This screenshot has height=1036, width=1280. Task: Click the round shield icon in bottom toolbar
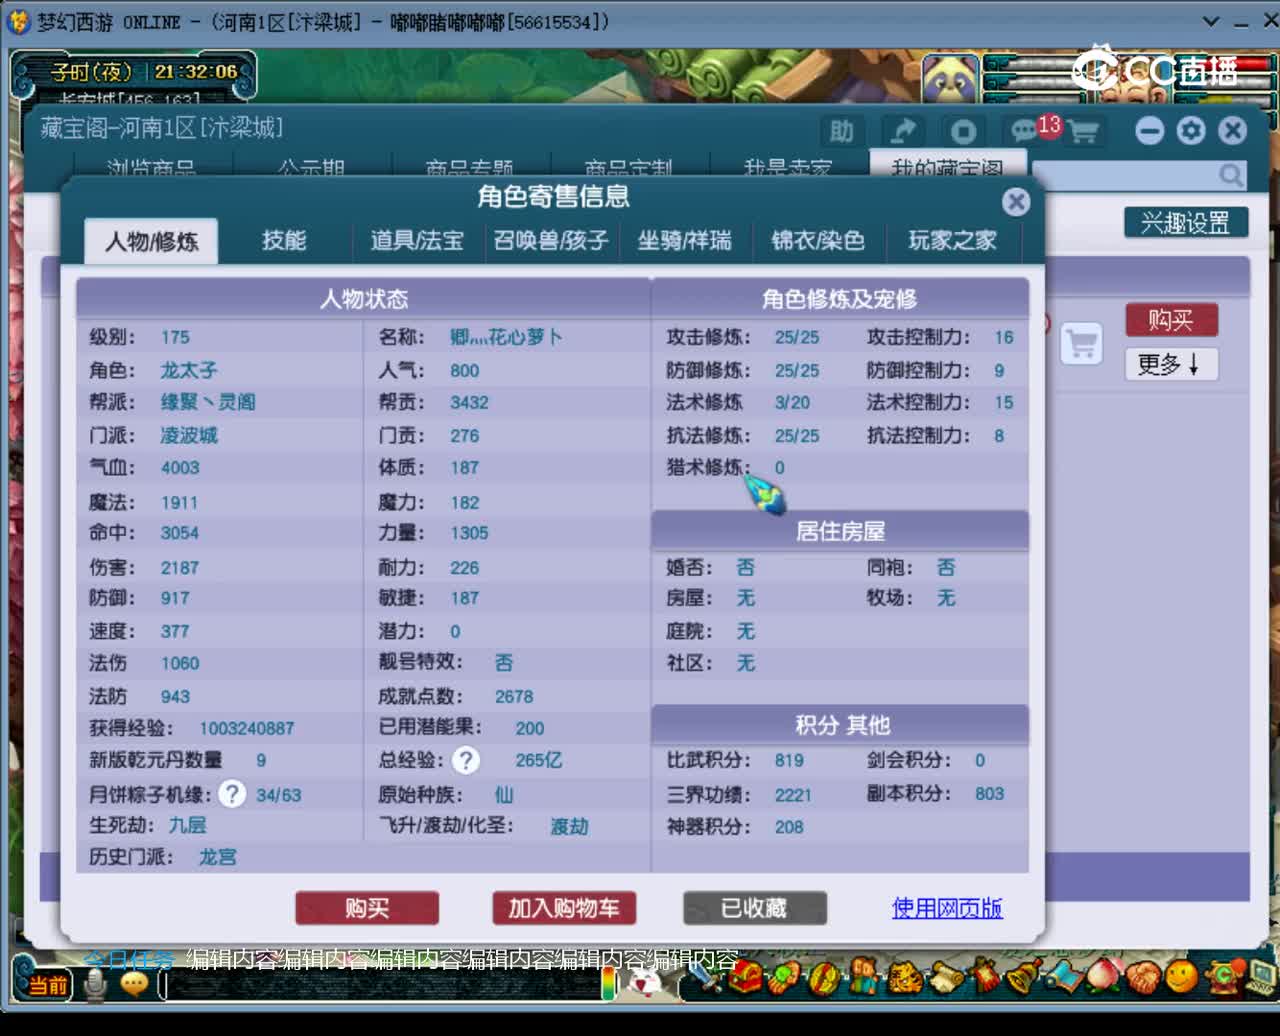coord(824,977)
